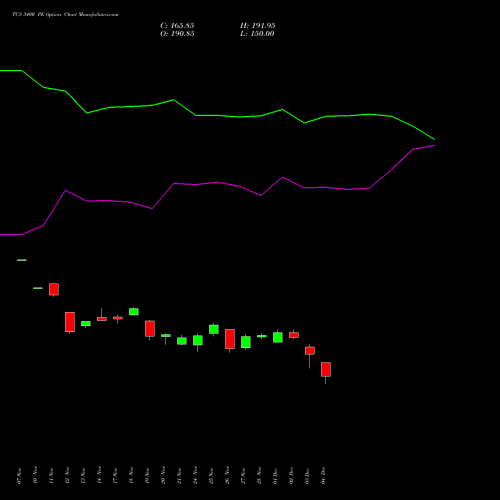The height and width of the screenshot is (500, 500).
Task: Click the '21 Nov' date label
Action: [x=179, y=476]
